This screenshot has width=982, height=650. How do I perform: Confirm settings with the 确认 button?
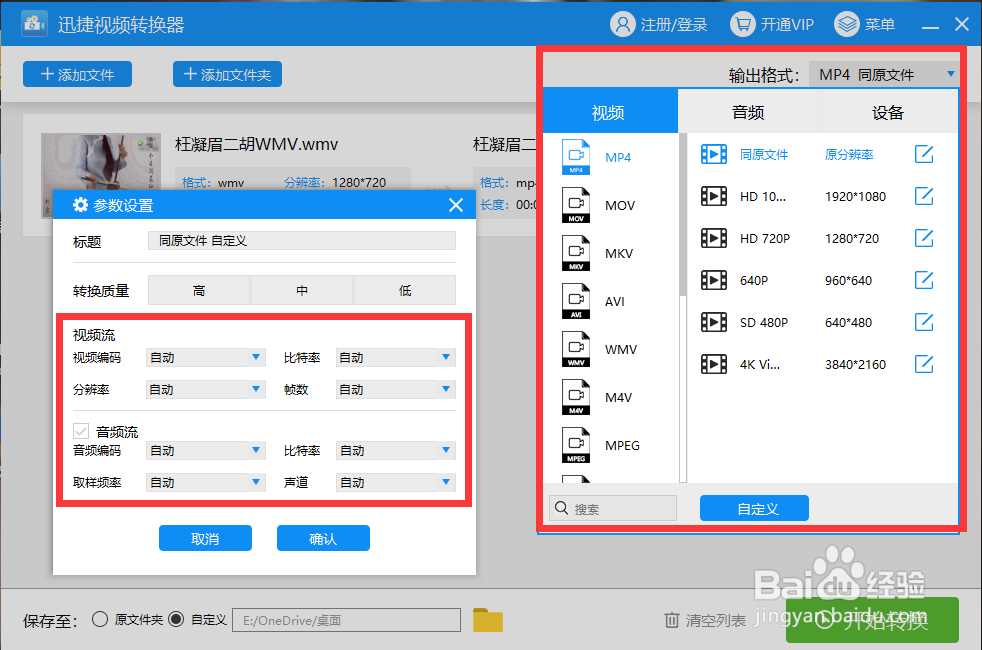click(323, 537)
